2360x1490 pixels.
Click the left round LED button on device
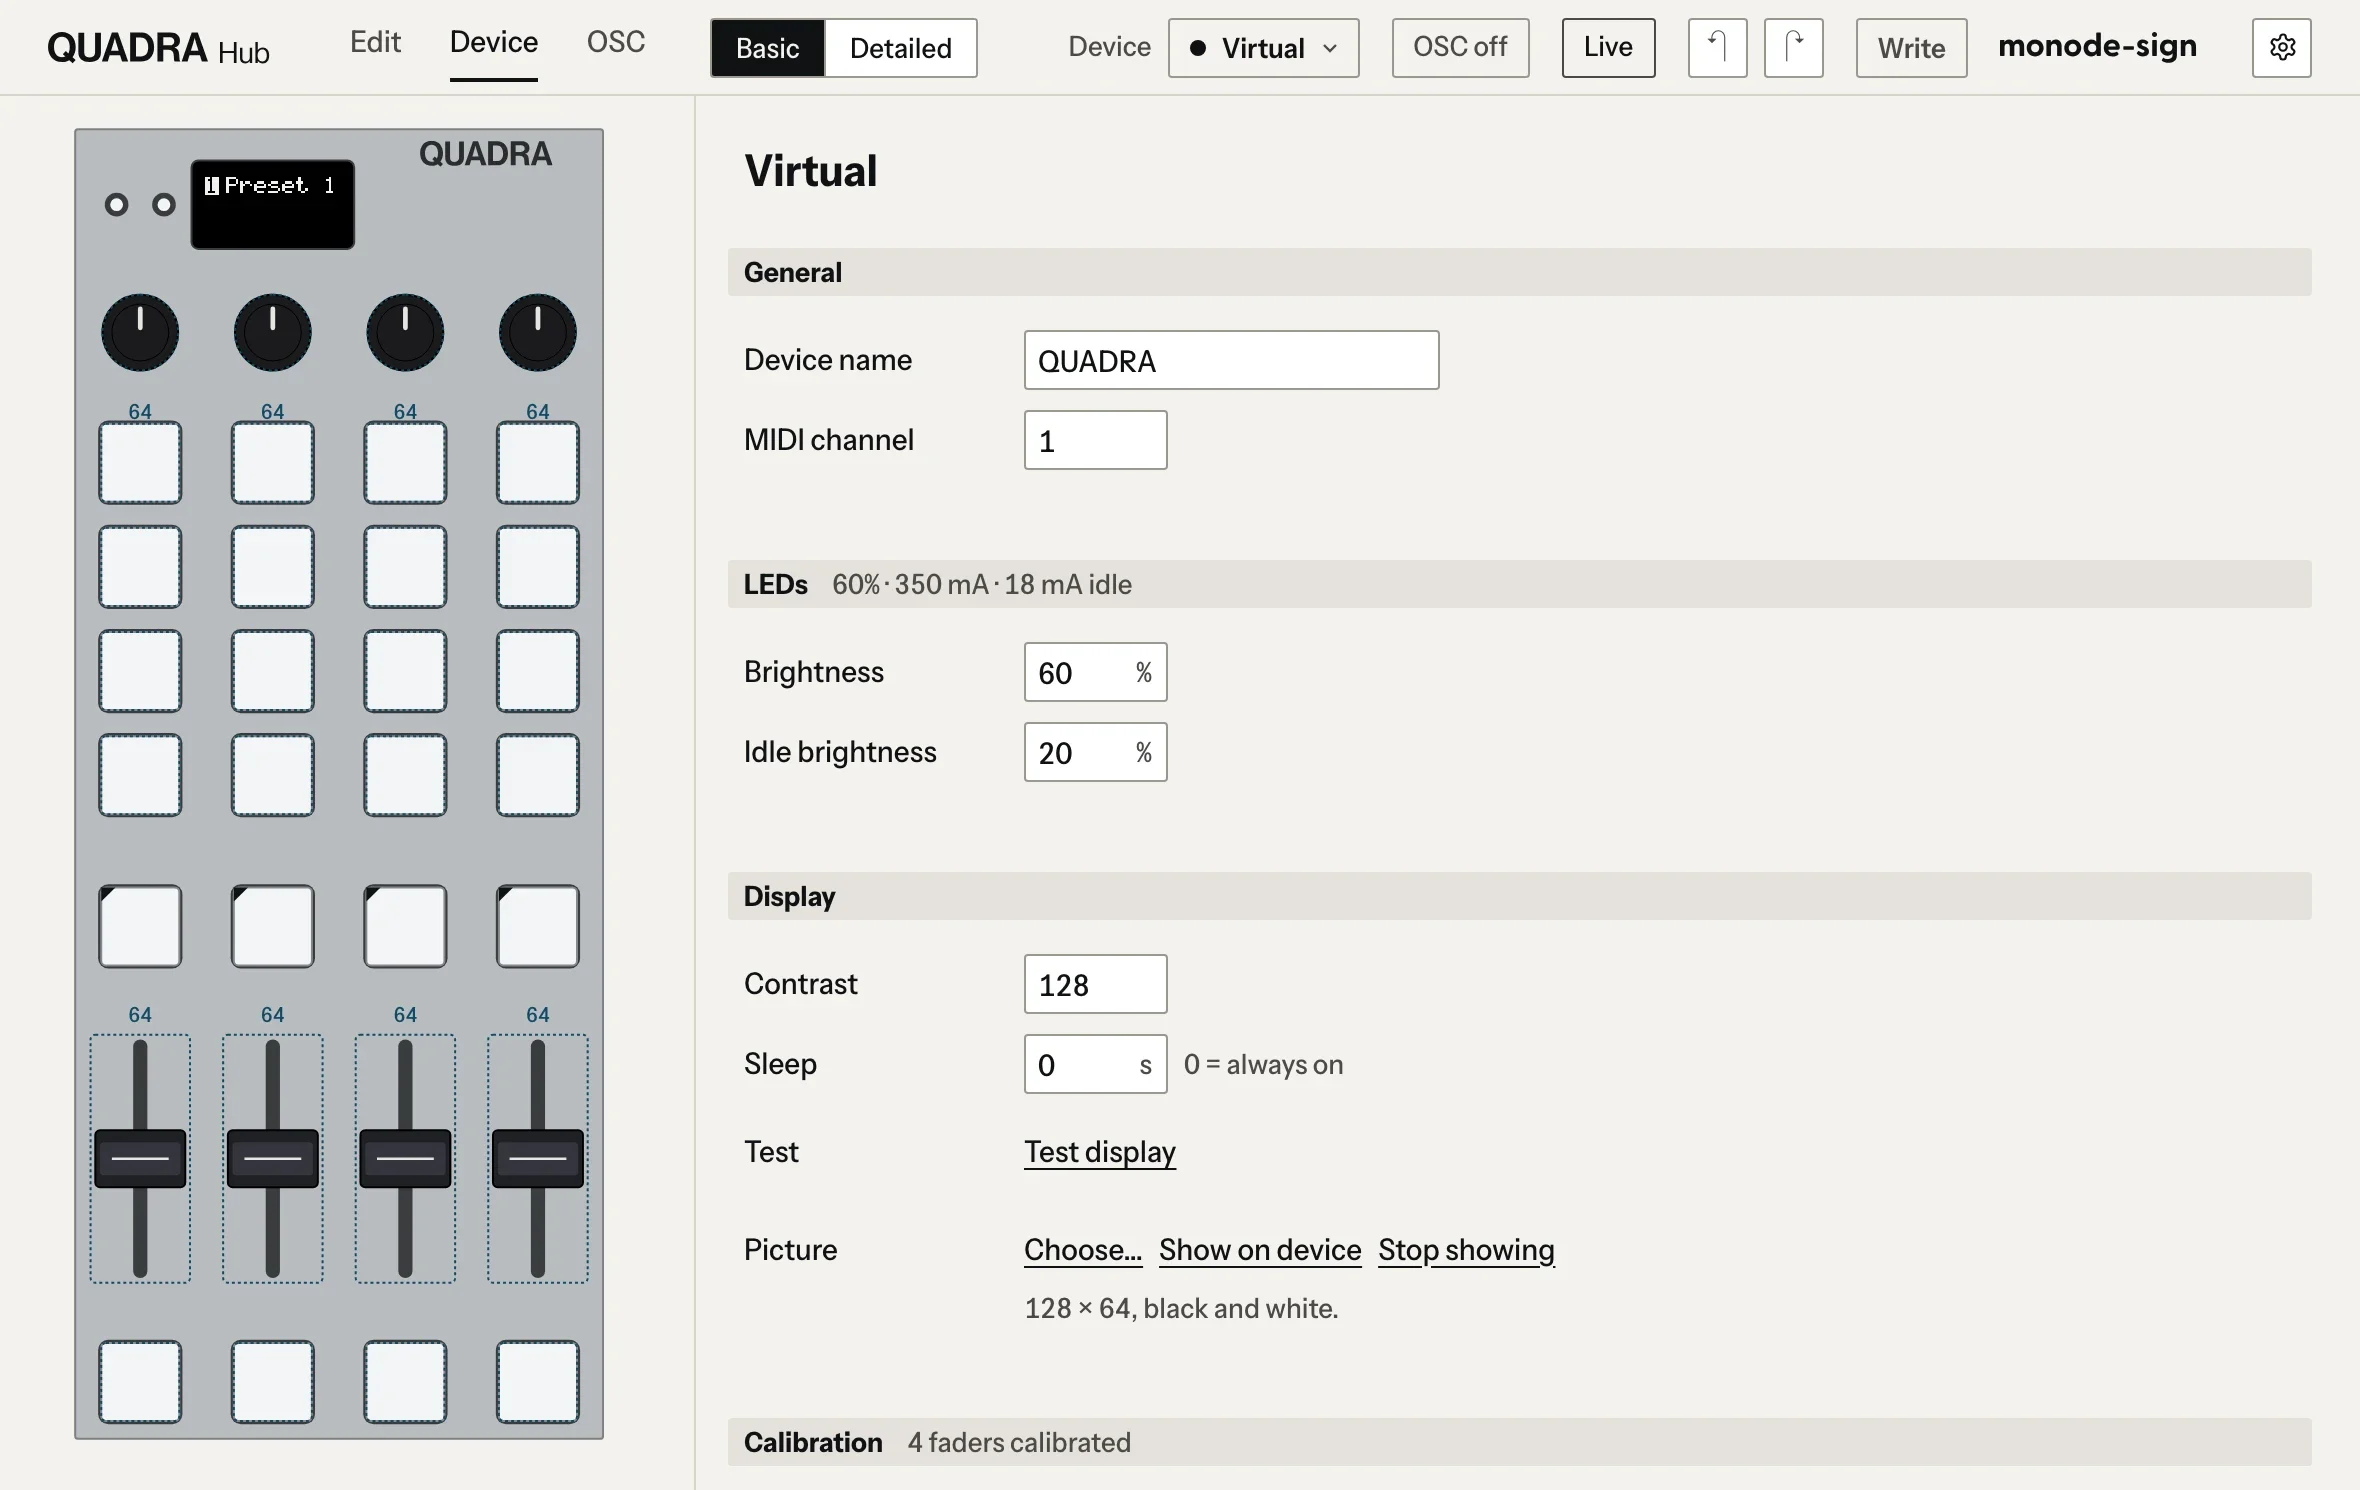(x=116, y=204)
